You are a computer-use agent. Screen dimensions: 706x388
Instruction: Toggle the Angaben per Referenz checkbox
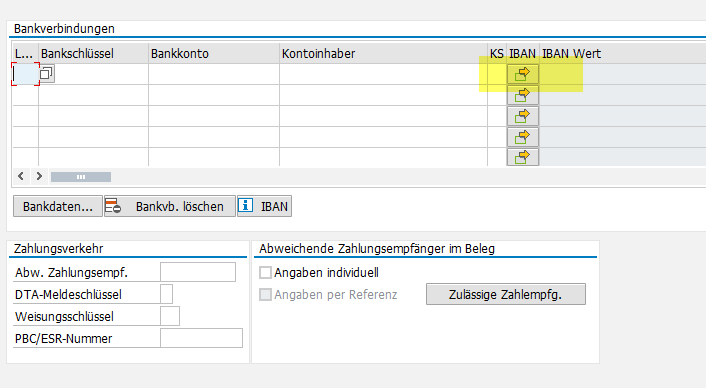pos(265,294)
